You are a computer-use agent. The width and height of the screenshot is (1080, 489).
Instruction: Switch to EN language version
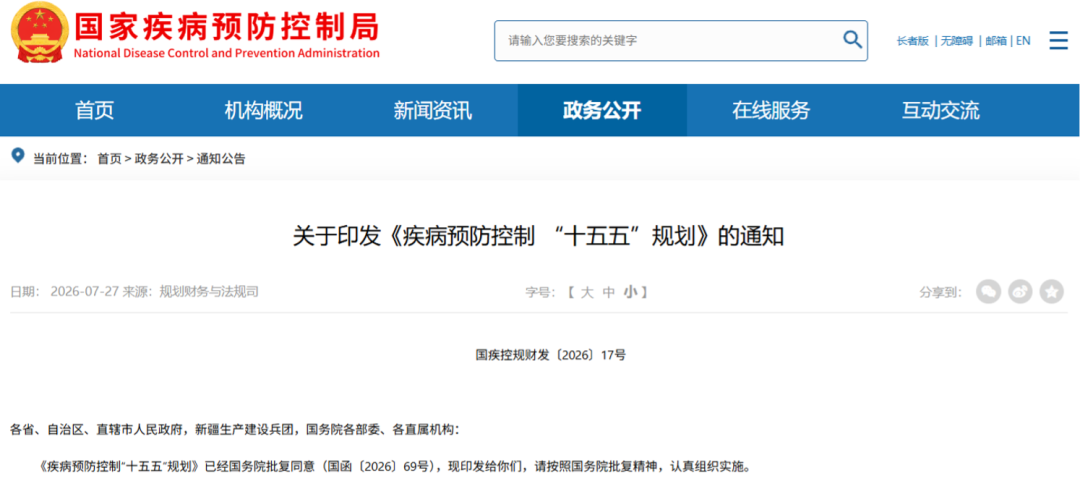pos(1023,41)
